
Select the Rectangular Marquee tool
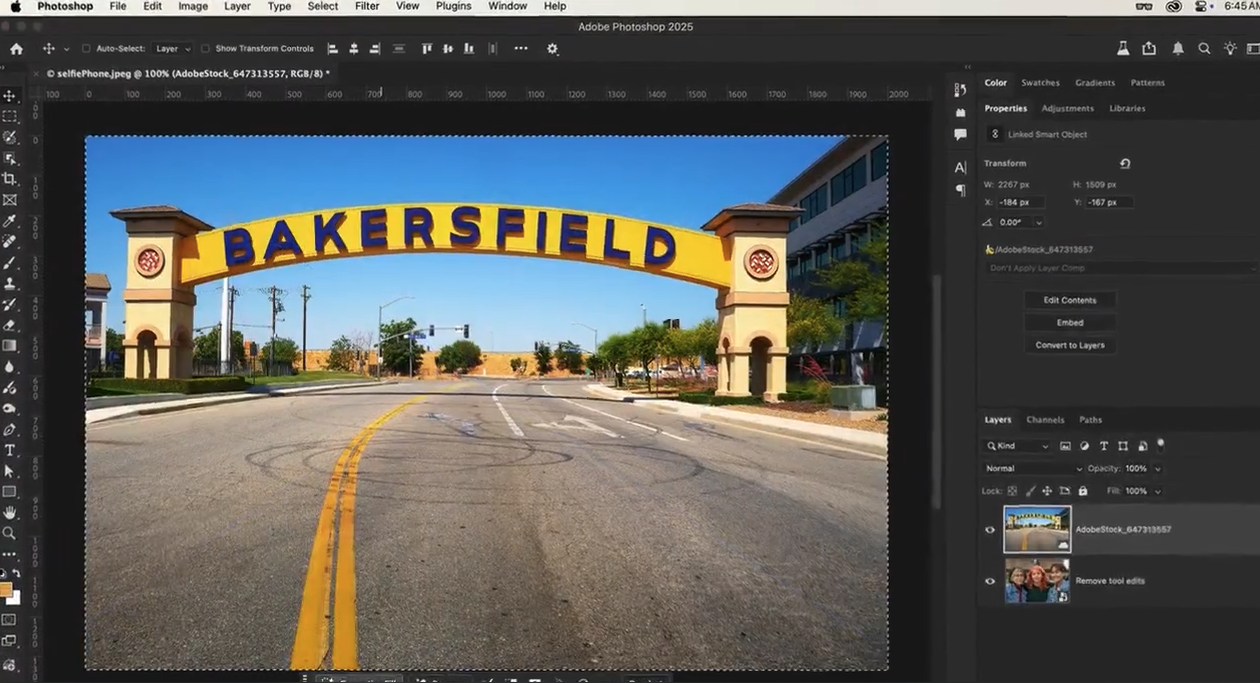coord(10,116)
